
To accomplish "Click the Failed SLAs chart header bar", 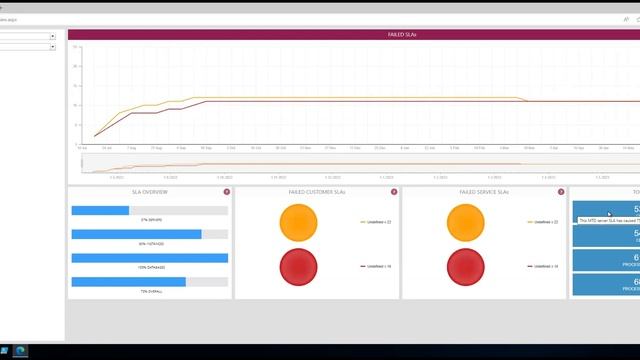I will click(354, 35).
